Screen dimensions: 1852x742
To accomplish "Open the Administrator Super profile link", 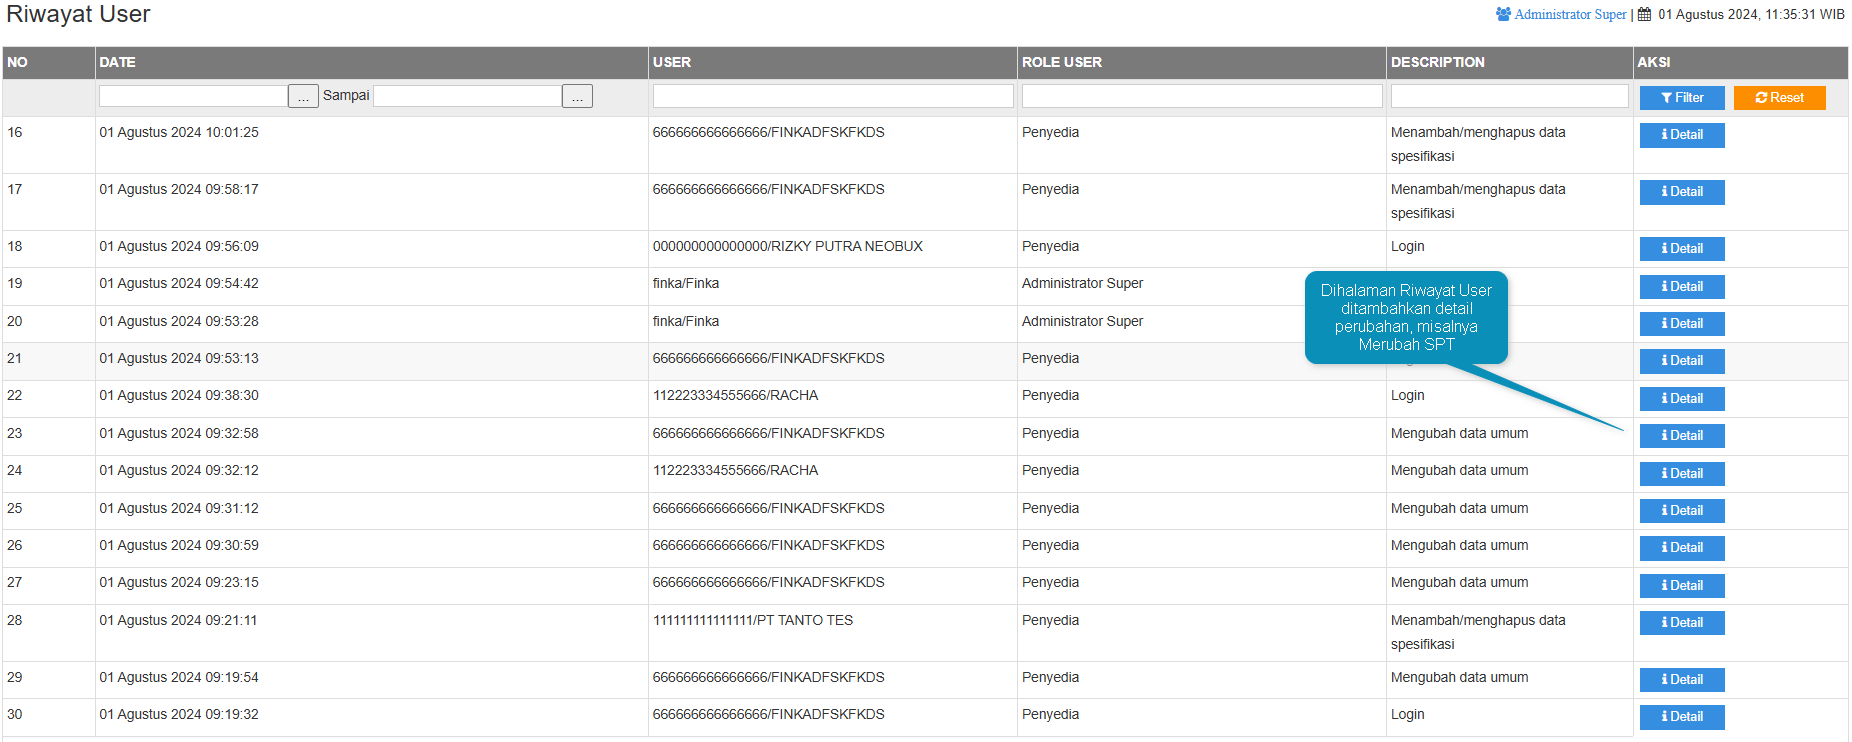I will [x=1570, y=14].
